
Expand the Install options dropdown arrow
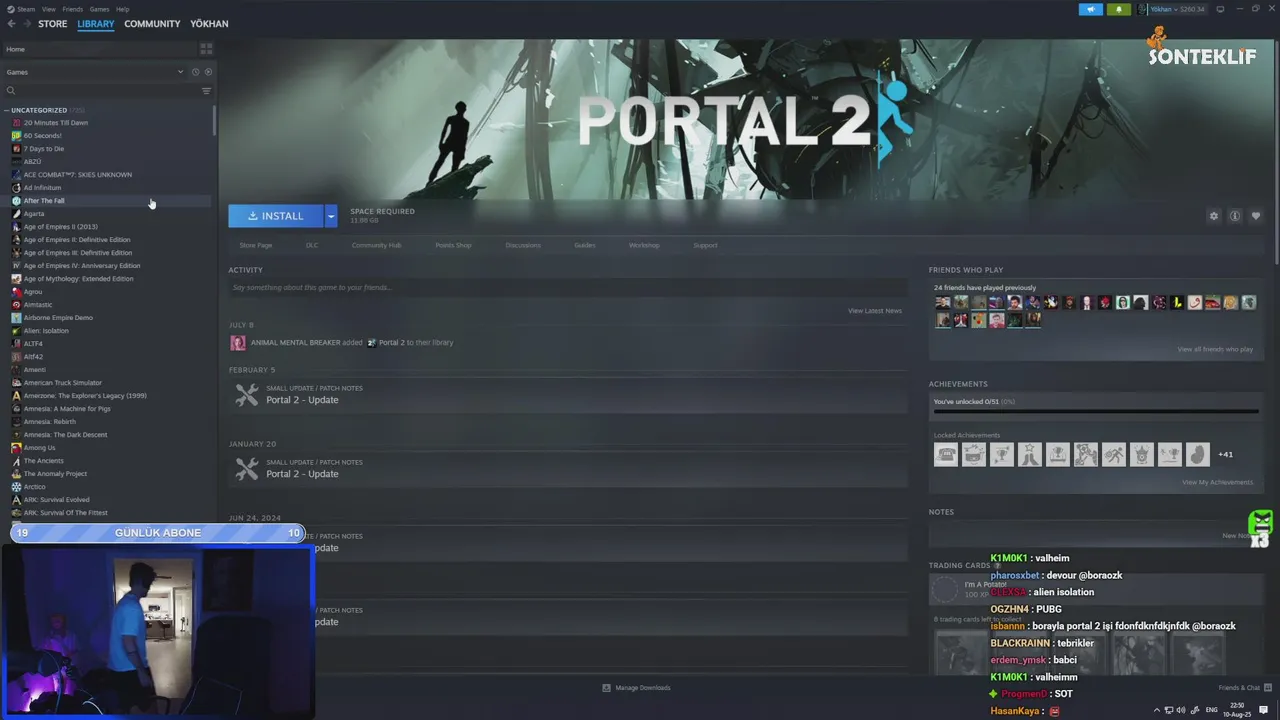331,216
